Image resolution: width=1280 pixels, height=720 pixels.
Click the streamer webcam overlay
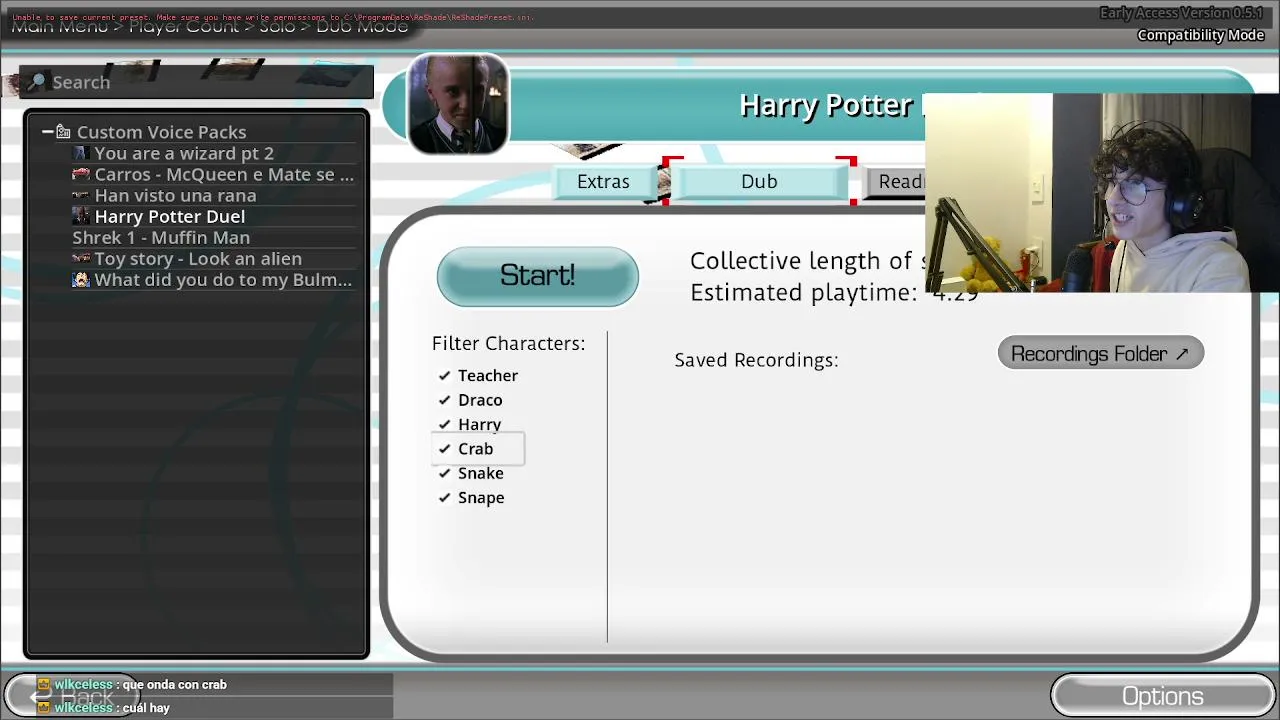[1102, 193]
